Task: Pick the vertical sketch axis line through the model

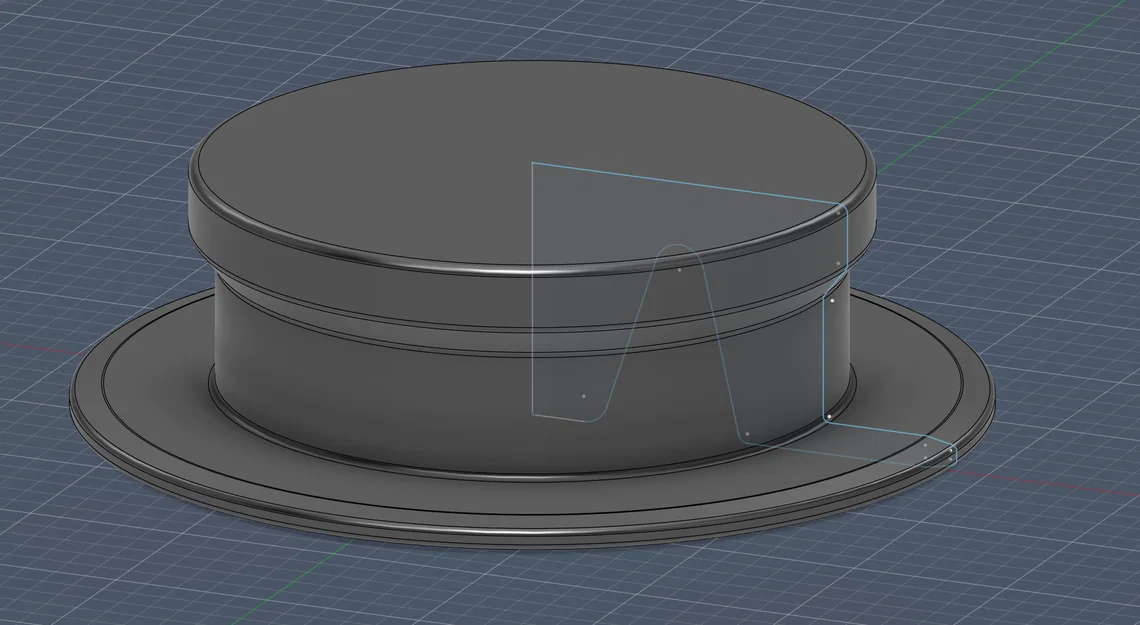Action: coord(533,291)
